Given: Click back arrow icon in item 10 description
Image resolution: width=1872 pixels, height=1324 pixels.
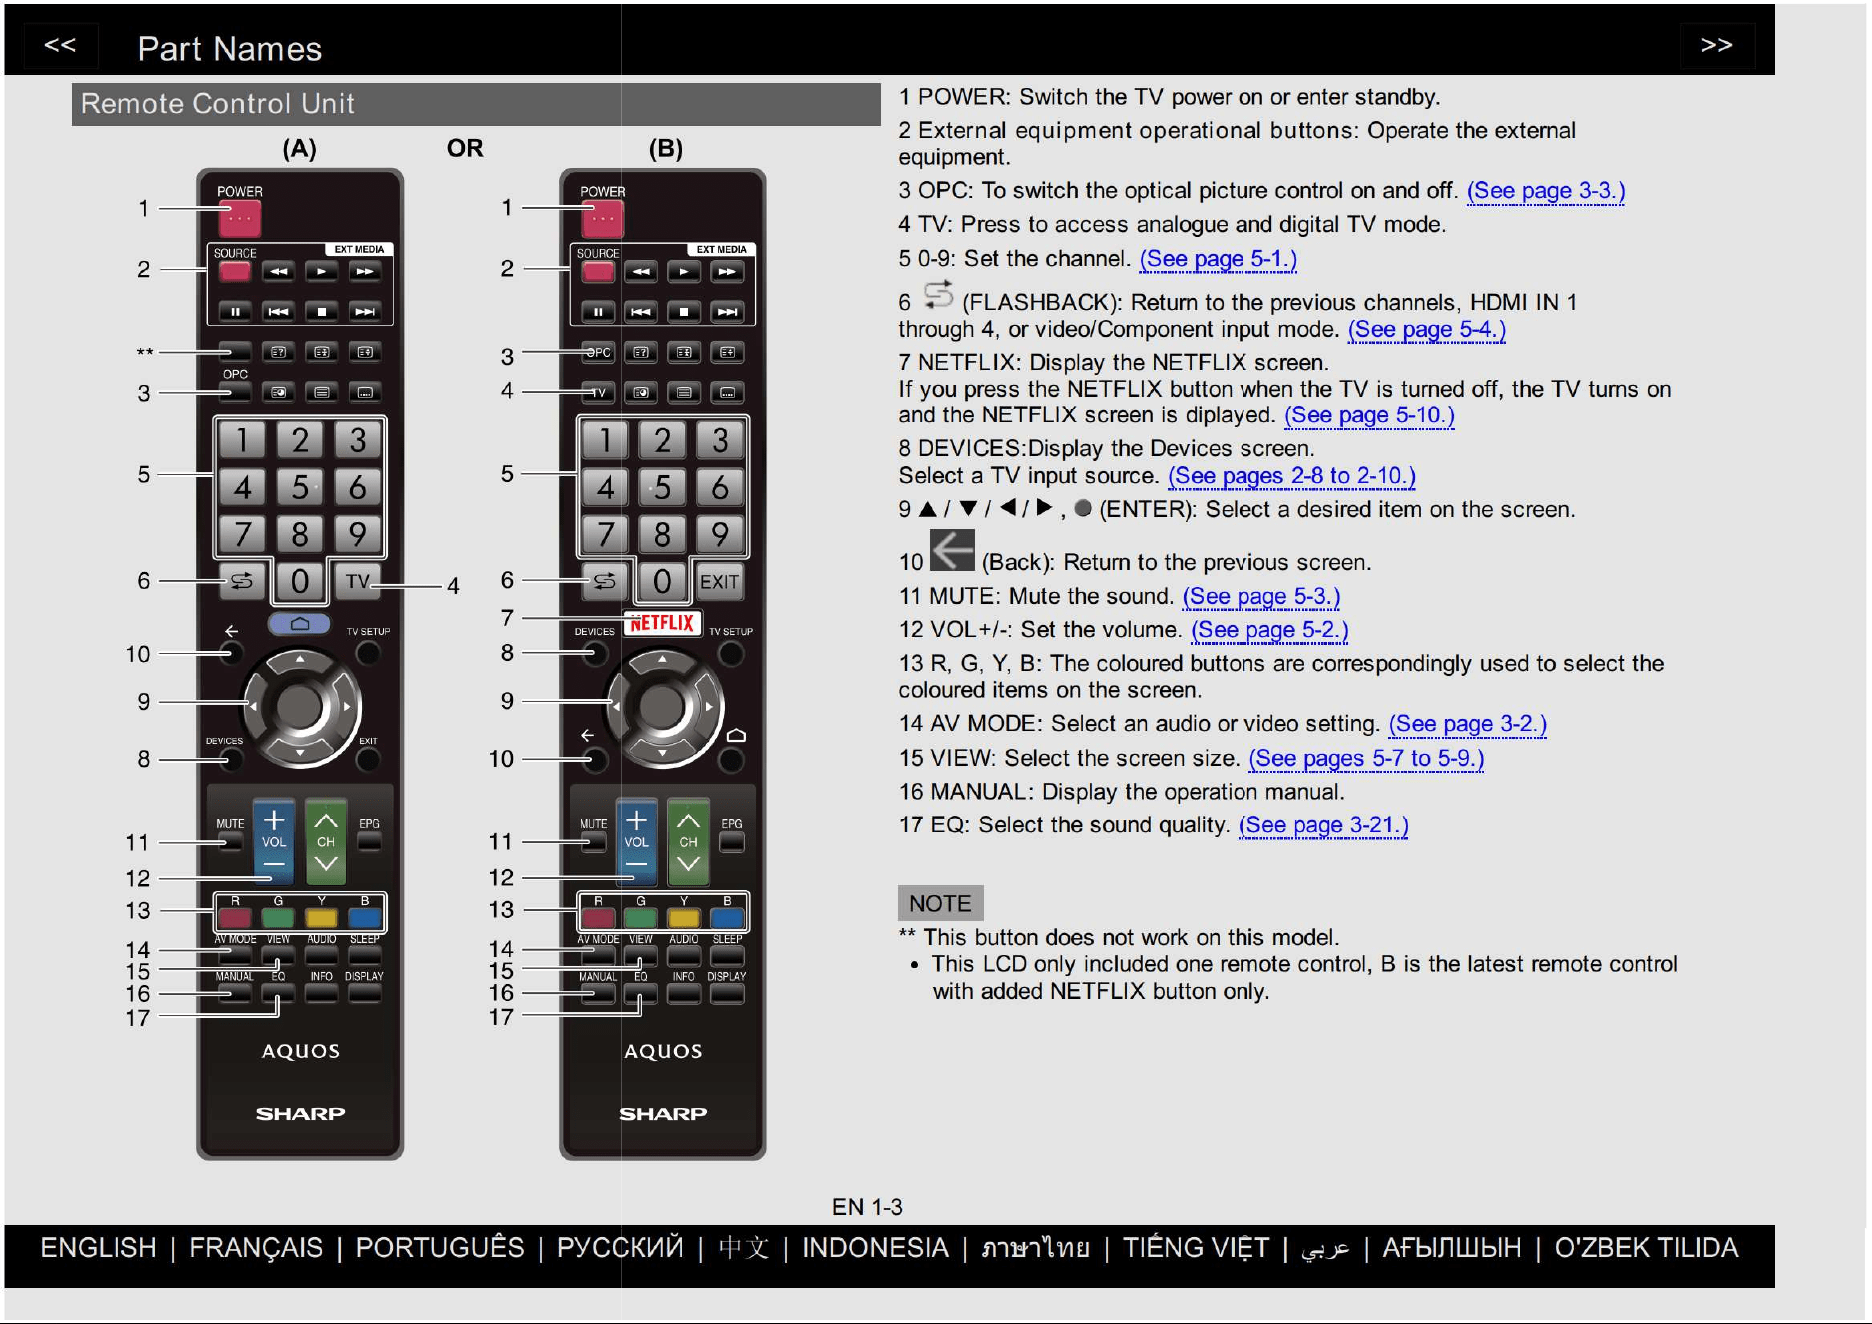Looking at the screenshot, I should pos(952,550).
